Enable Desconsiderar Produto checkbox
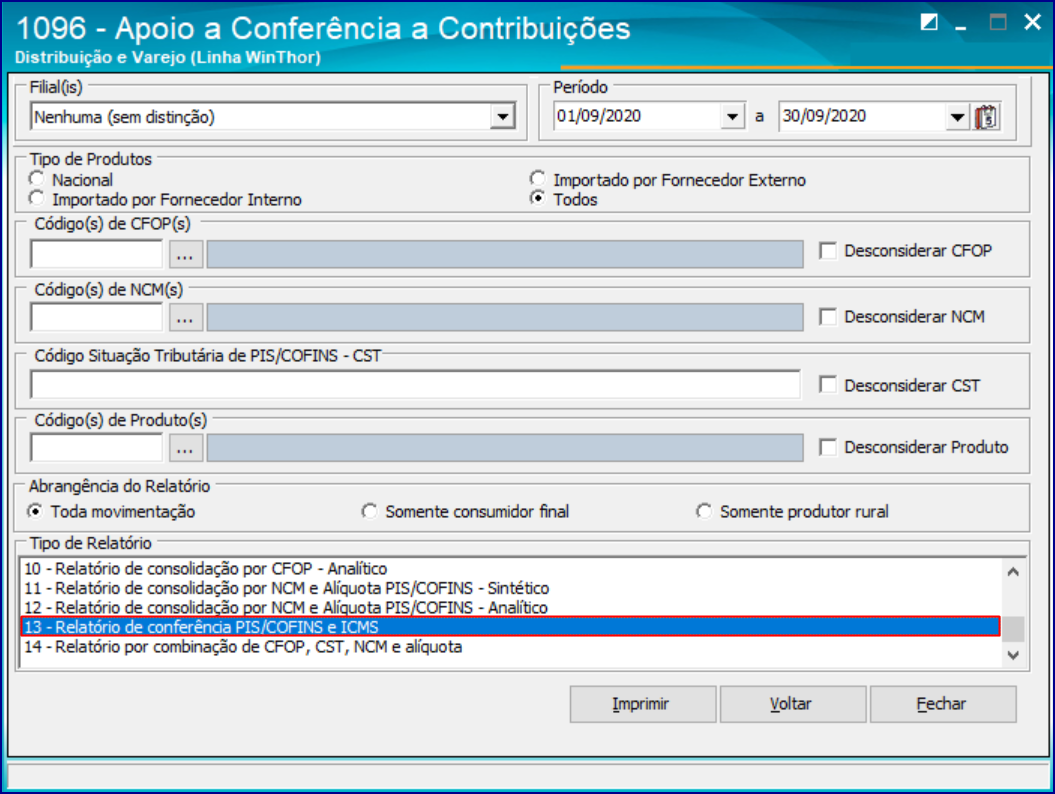1055x794 pixels. (828, 447)
